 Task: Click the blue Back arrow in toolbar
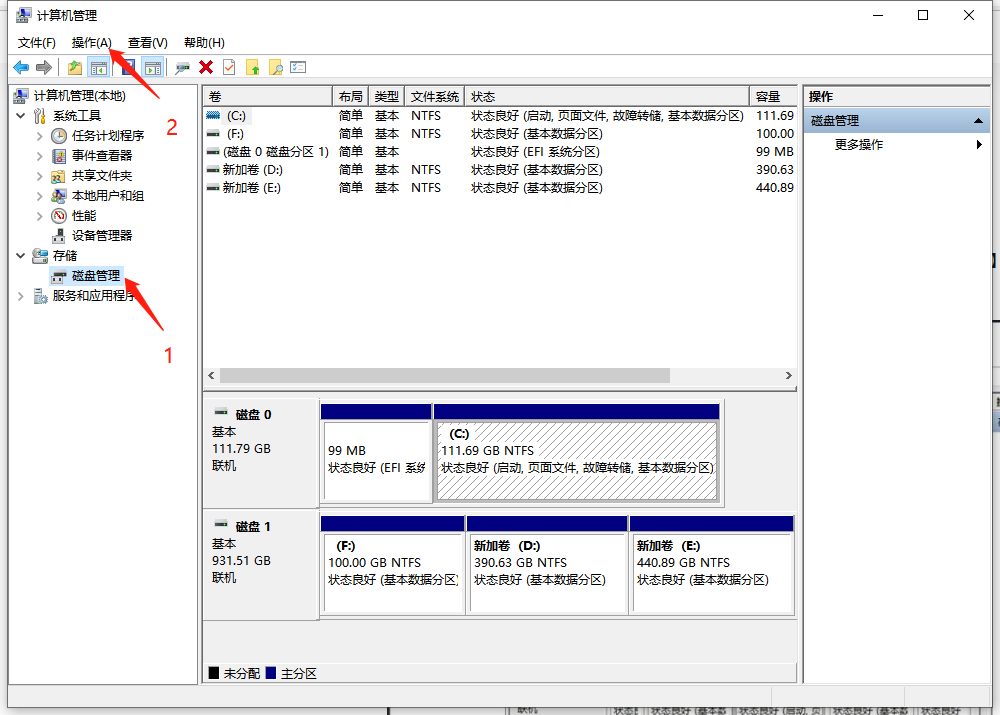click(20, 67)
